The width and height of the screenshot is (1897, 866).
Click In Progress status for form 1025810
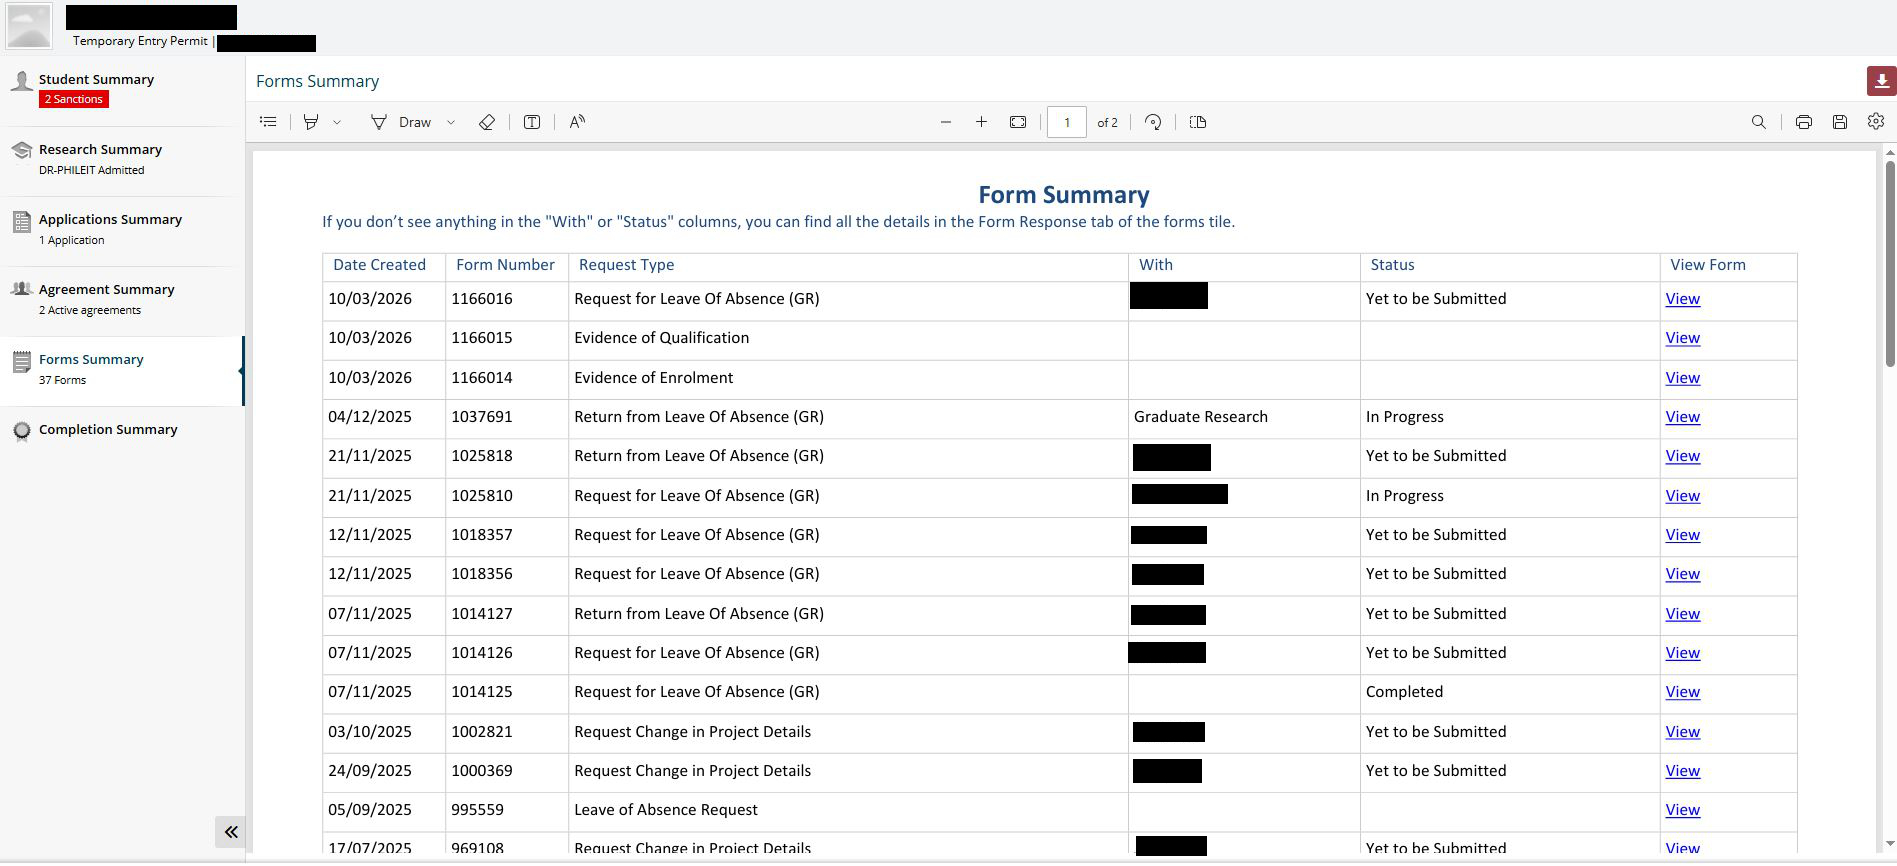click(1405, 496)
